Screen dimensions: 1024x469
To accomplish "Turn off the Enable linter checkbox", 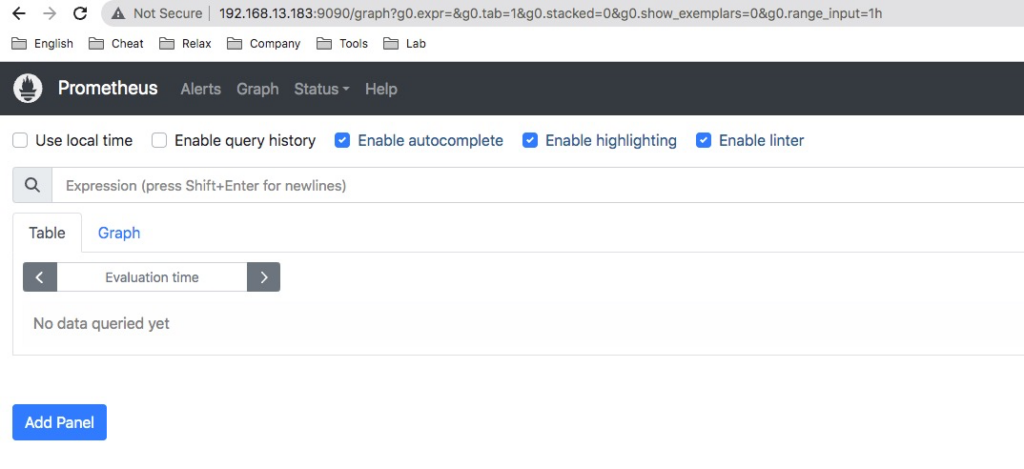I will click(x=703, y=140).
